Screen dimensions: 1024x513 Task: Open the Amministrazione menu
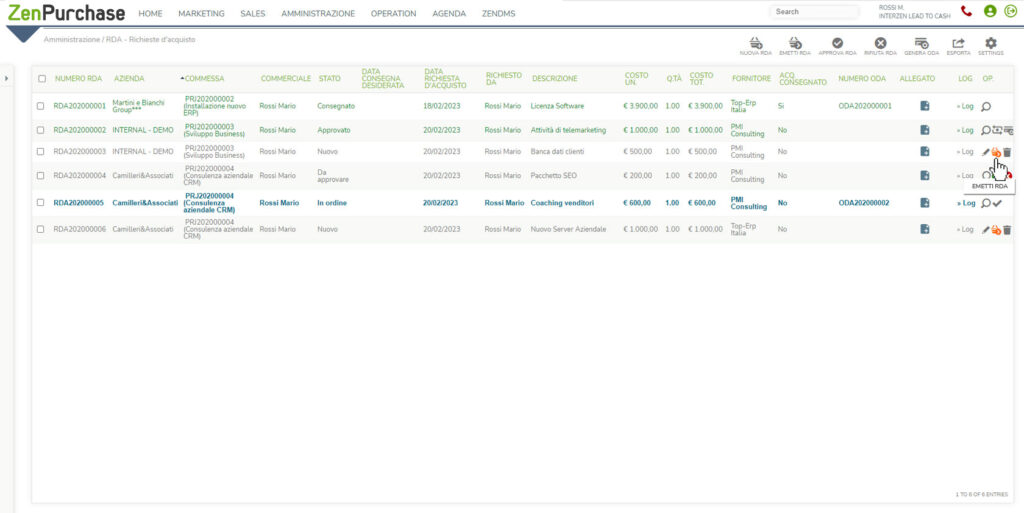[317, 13]
